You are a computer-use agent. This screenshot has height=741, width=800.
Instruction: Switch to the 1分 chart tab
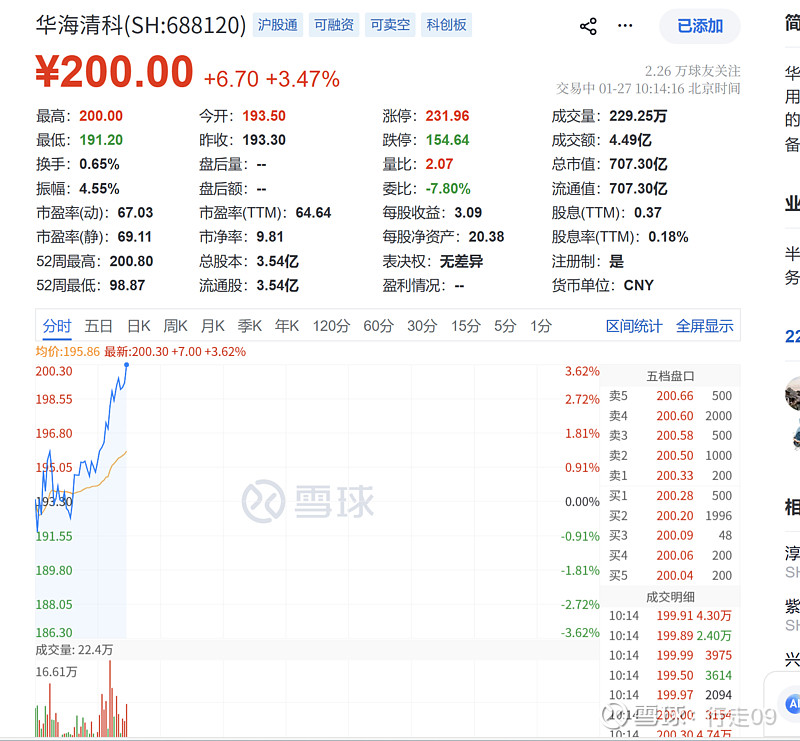click(540, 326)
